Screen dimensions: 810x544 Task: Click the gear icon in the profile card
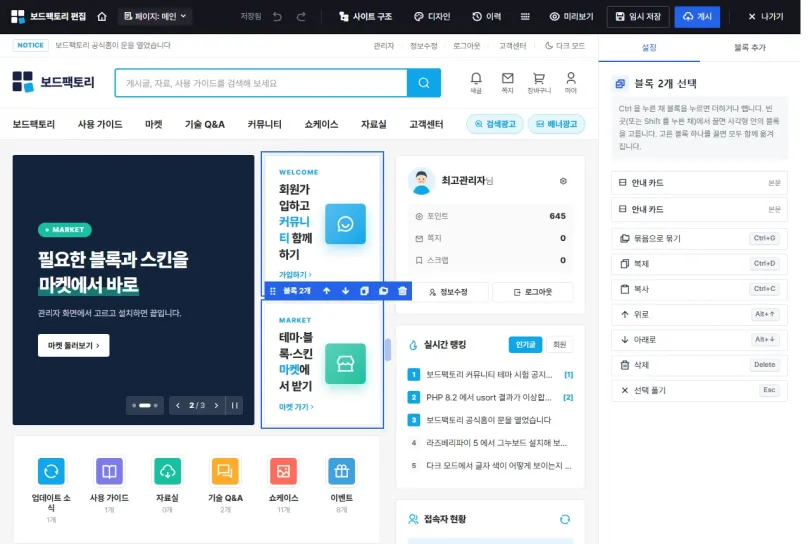click(563, 181)
